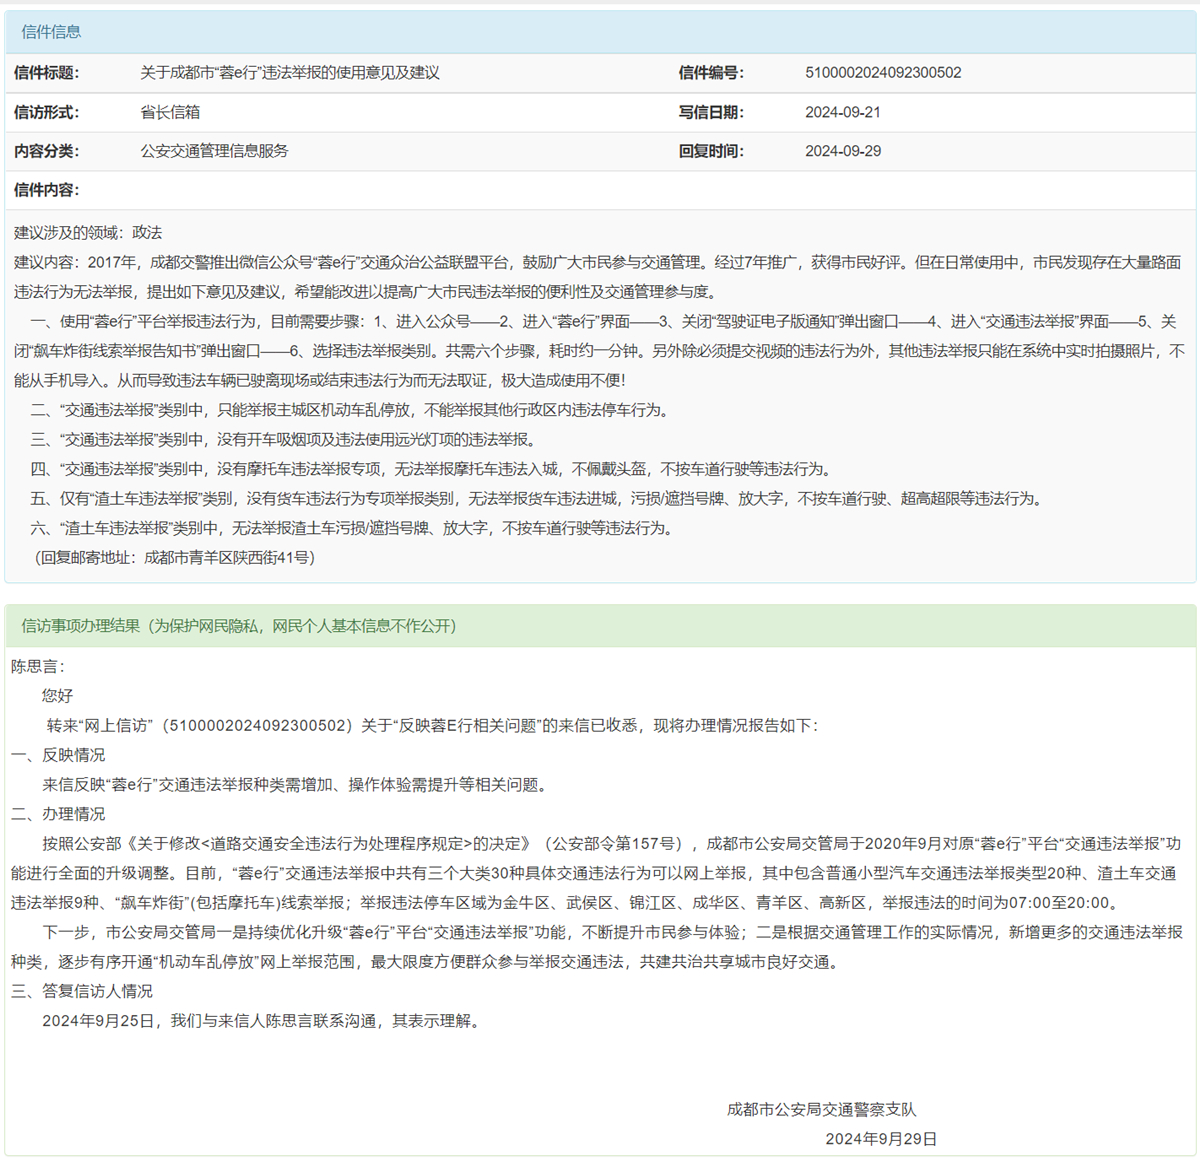Click the 写信日期 field label
1200x1161 pixels.
[711, 112]
